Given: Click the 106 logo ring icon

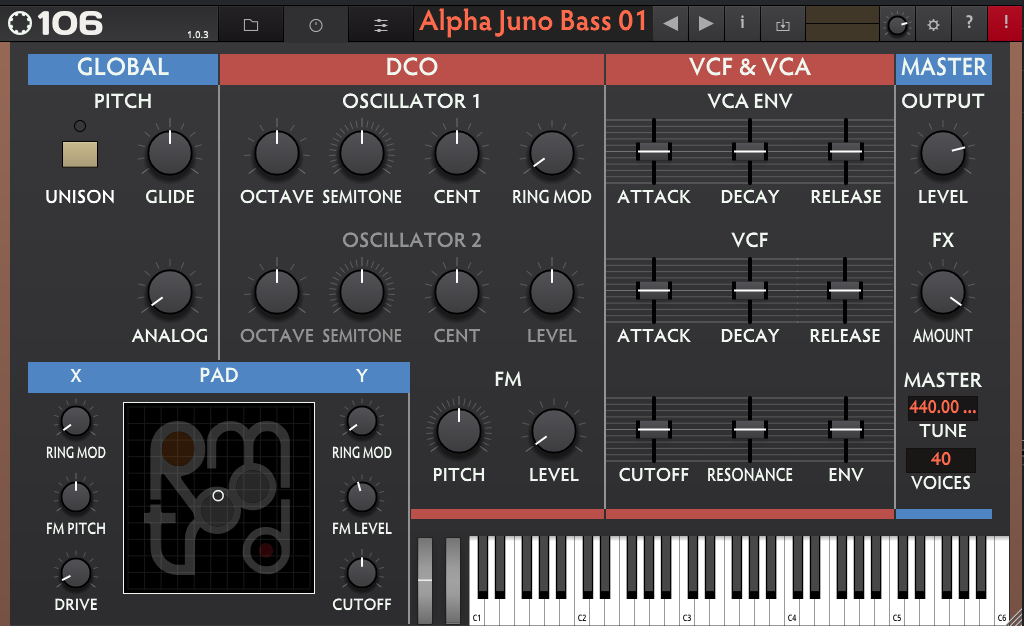Looking at the screenshot, I should [x=20, y=23].
